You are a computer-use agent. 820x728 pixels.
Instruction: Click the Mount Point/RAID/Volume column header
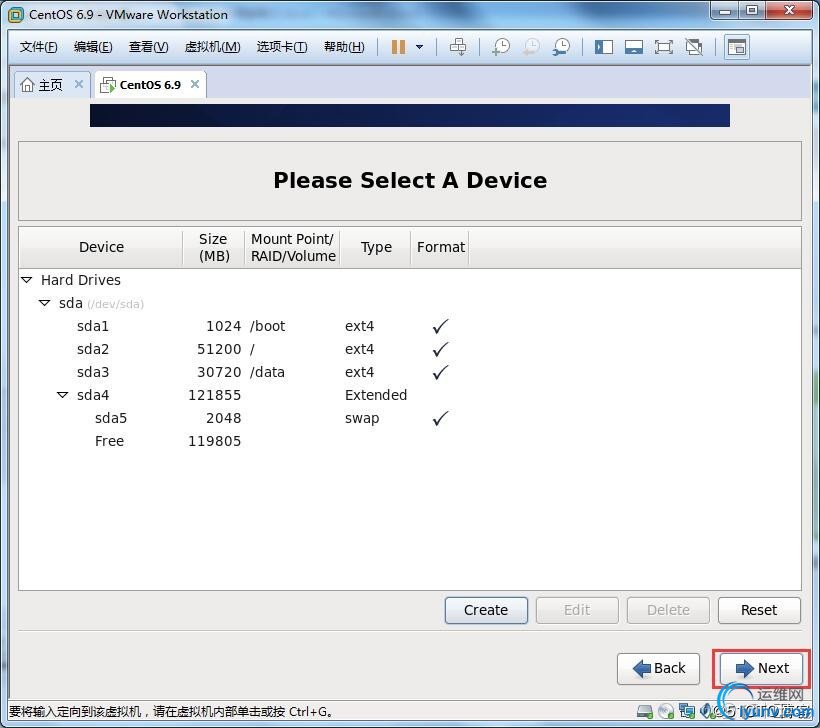[292, 247]
